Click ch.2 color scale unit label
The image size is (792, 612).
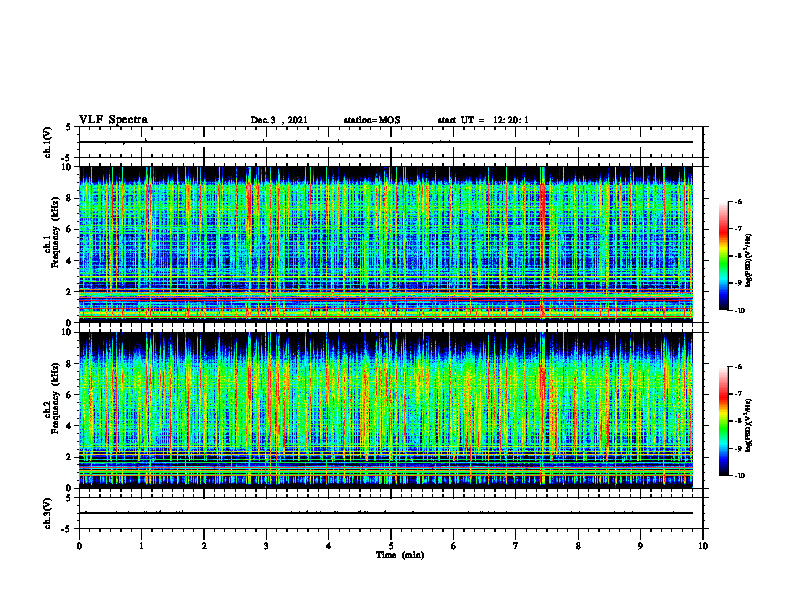[x=749, y=426]
